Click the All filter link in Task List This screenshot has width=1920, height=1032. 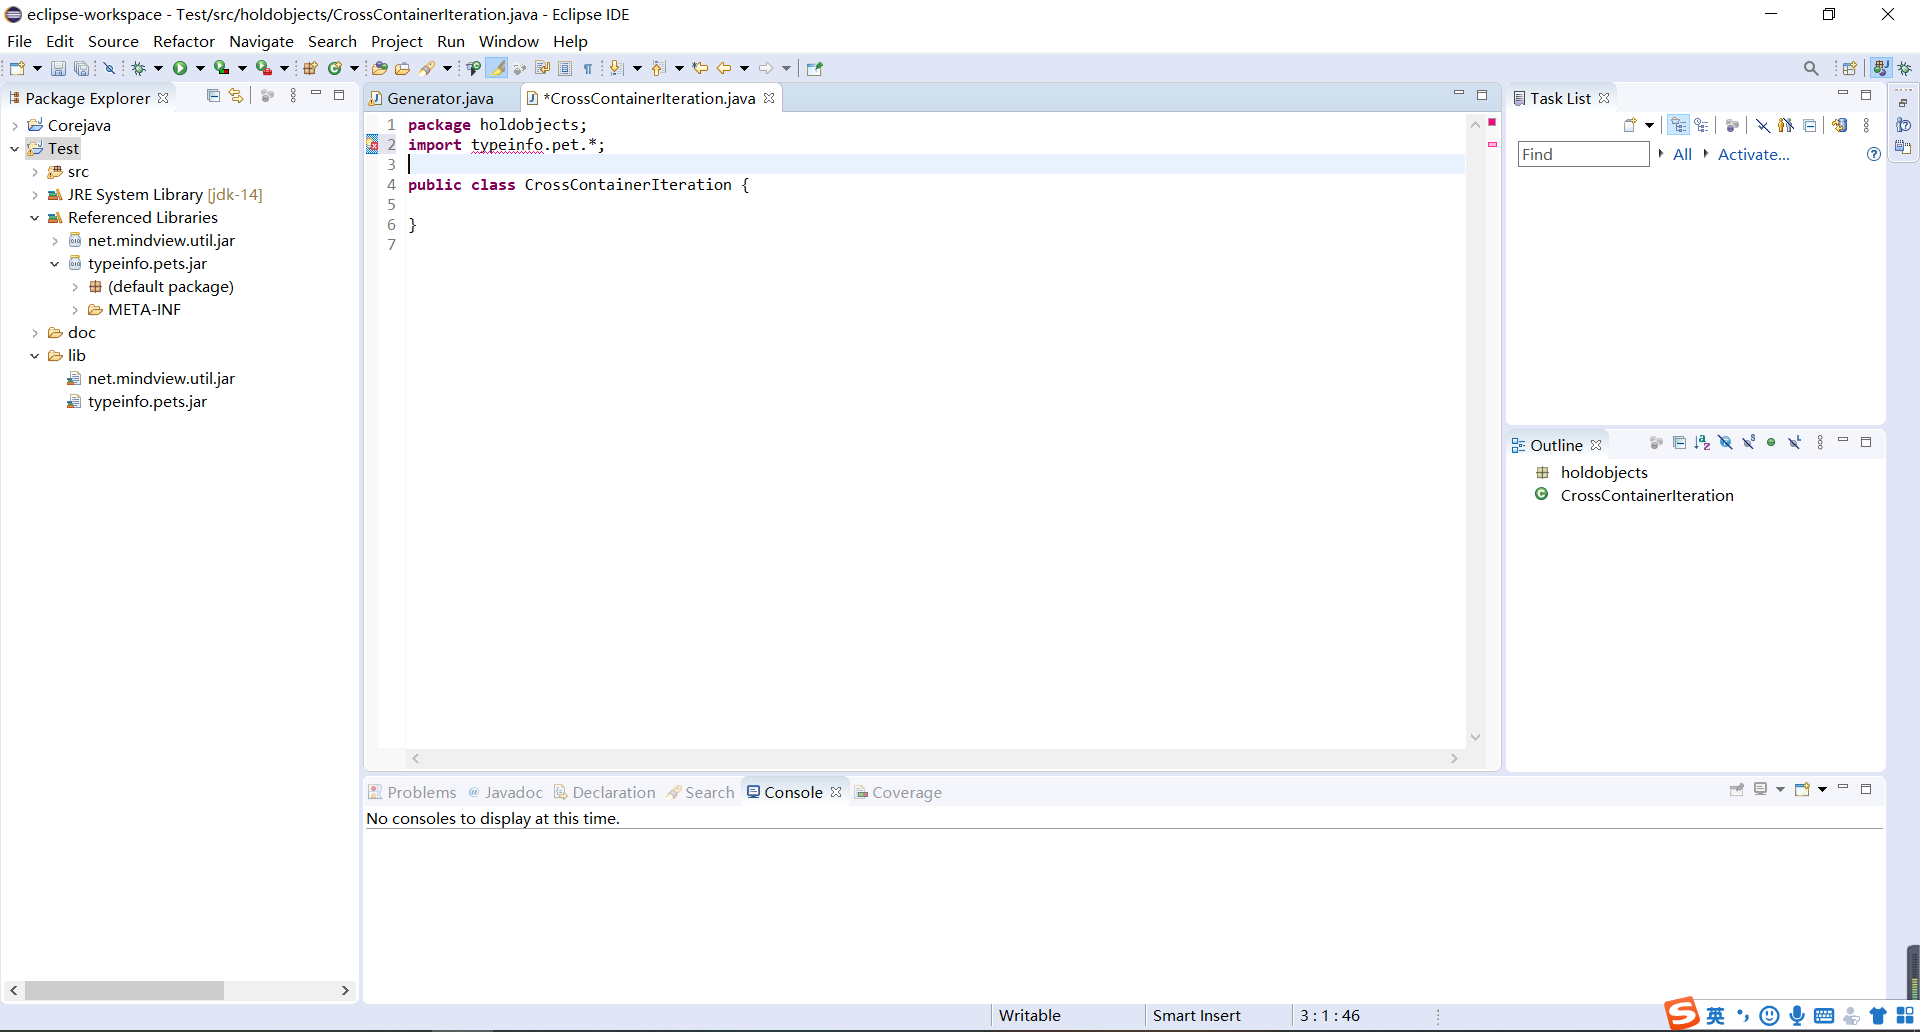(x=1682, y=154)
